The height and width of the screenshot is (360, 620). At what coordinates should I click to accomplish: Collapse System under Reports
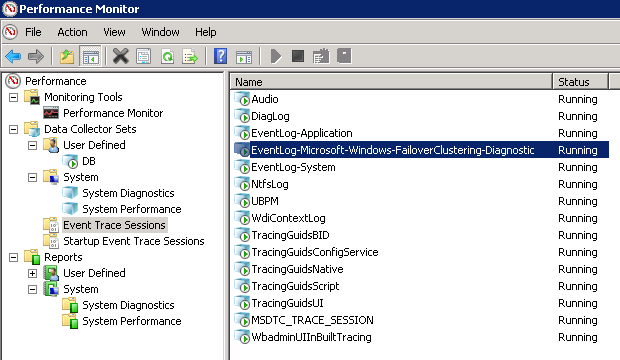pyautogui.click(x=32, y=290)
